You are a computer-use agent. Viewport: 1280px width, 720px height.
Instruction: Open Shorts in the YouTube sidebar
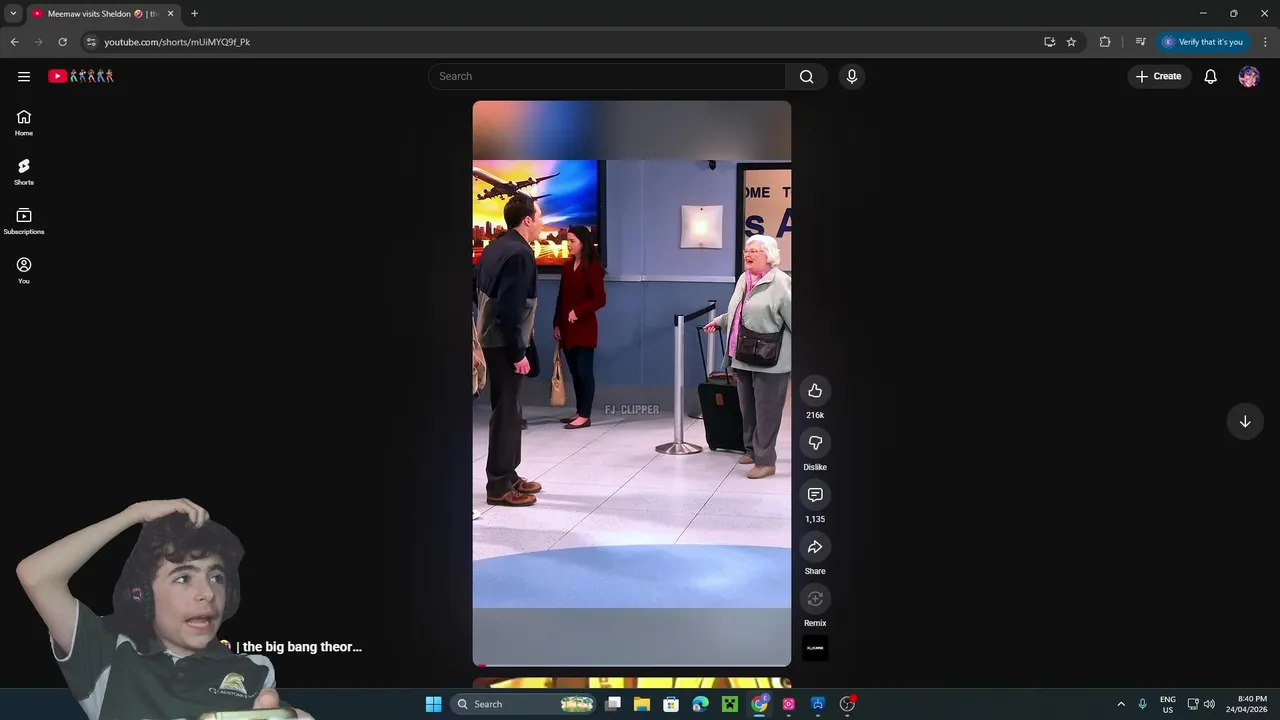pyautogui.click(x=24, y=172)
